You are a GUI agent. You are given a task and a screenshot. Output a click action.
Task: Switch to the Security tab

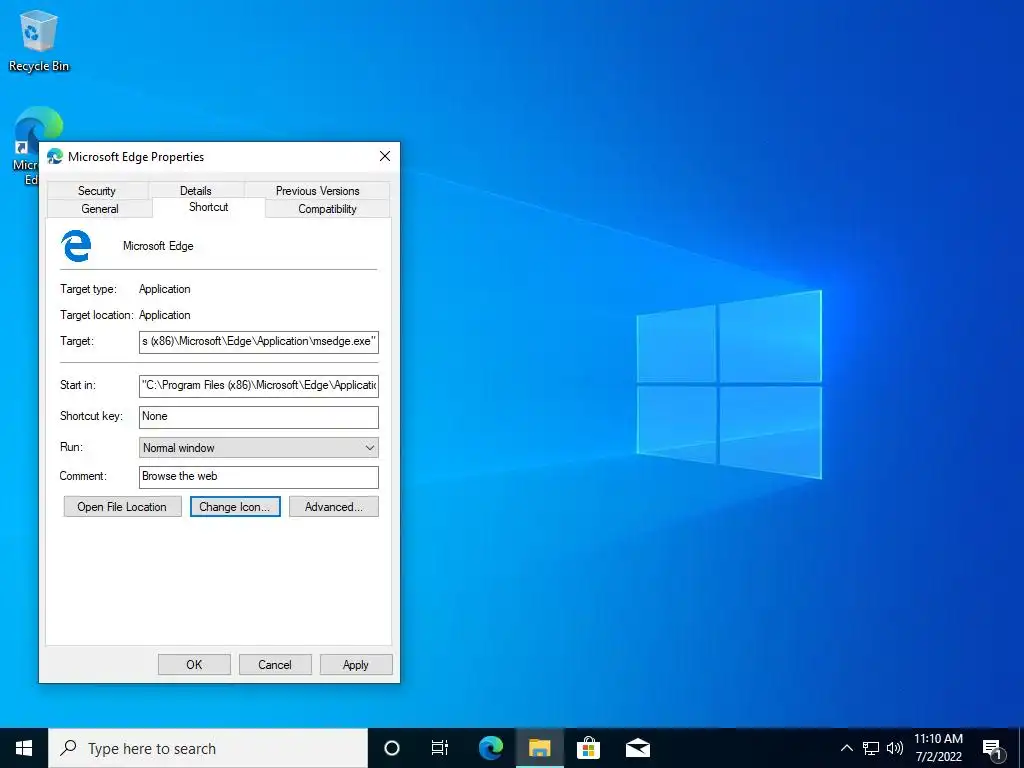(x=97, y=191)
